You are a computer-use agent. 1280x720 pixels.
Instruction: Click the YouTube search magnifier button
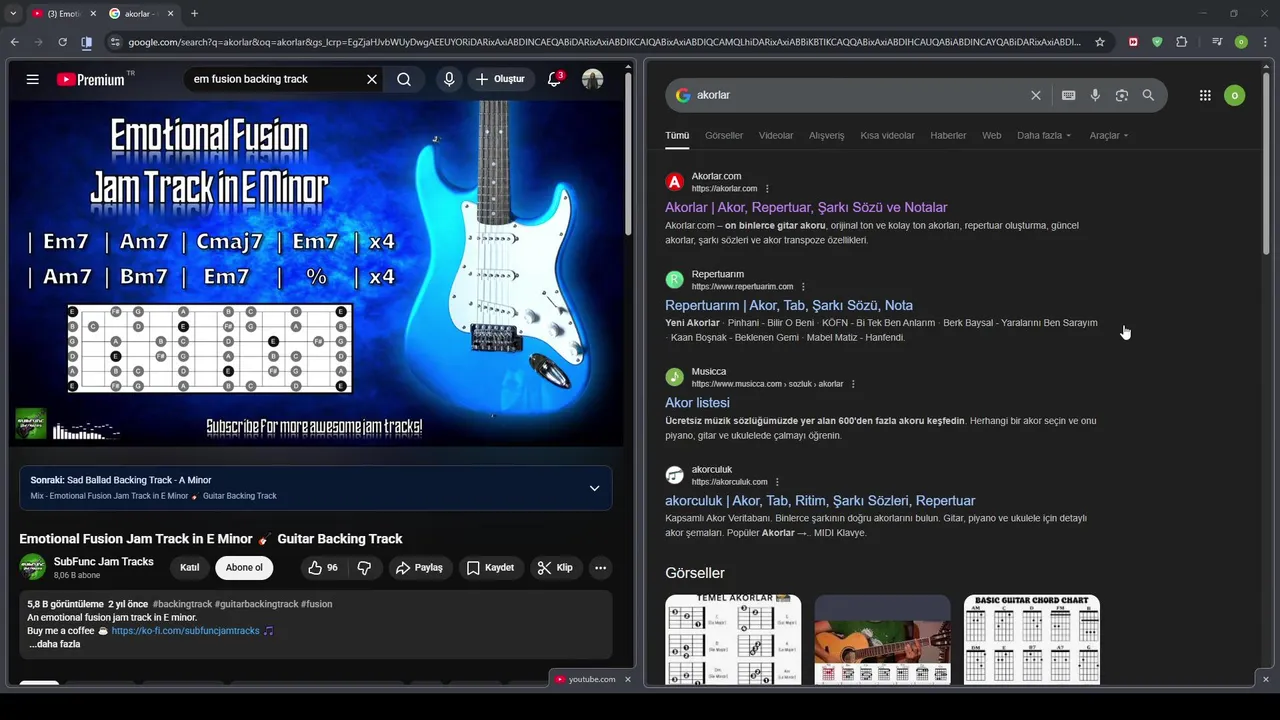click(x=404, y=79)
